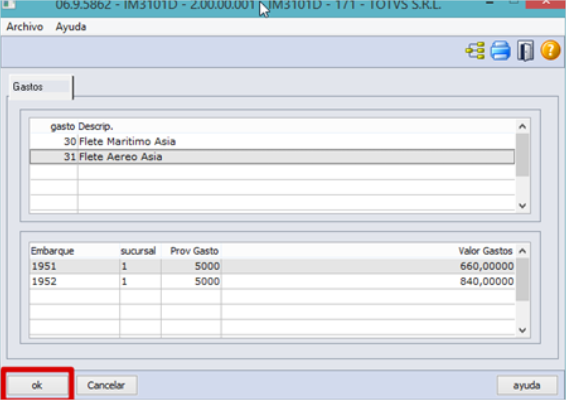Click the embarque table scrollbar thumb
The image size is (566, 400).
pyautogui.click(x=522, y=280)
